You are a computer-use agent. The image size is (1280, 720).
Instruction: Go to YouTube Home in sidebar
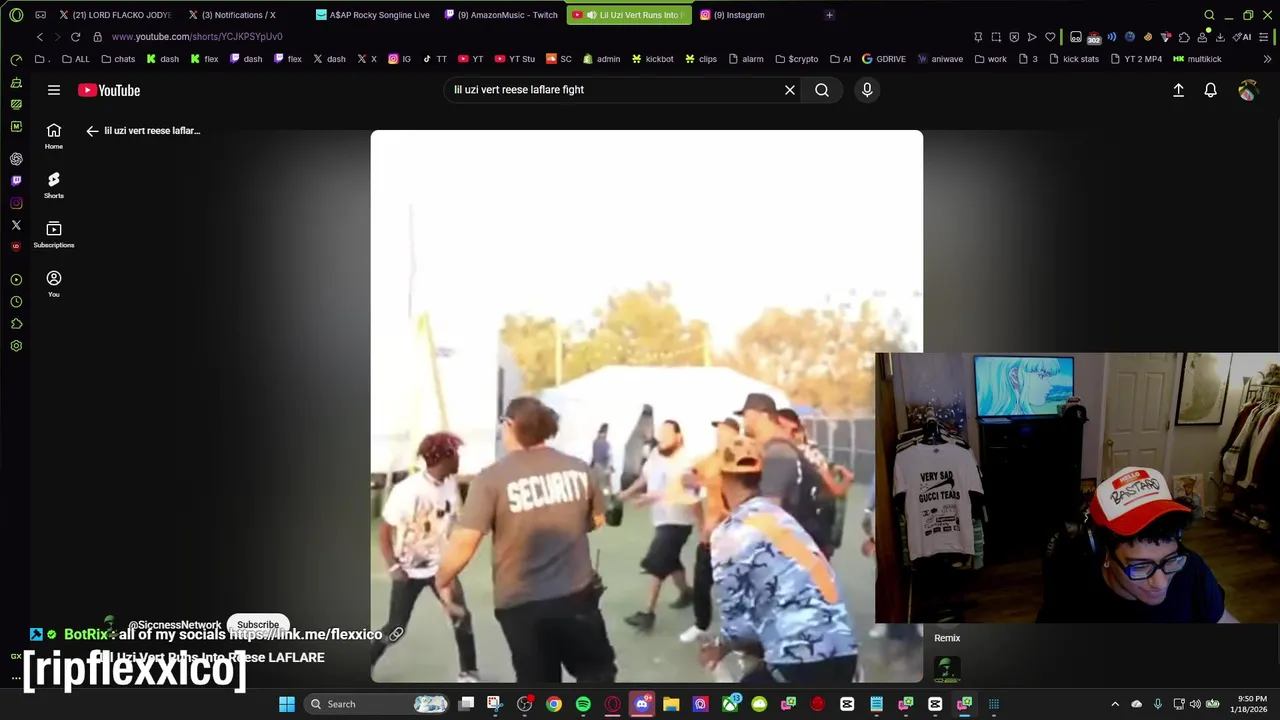pos(54,136)
